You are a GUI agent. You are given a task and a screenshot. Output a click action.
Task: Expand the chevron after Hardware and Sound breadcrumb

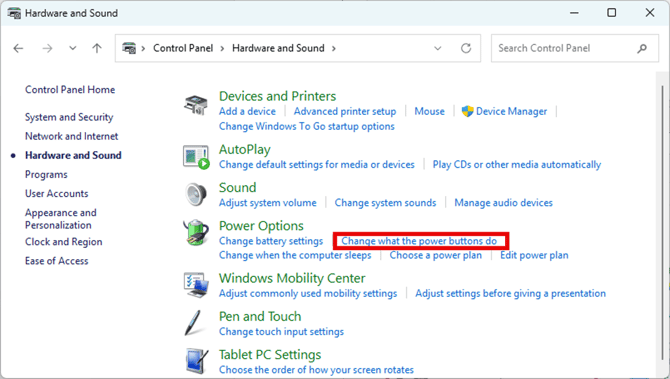tap(334, 48)
